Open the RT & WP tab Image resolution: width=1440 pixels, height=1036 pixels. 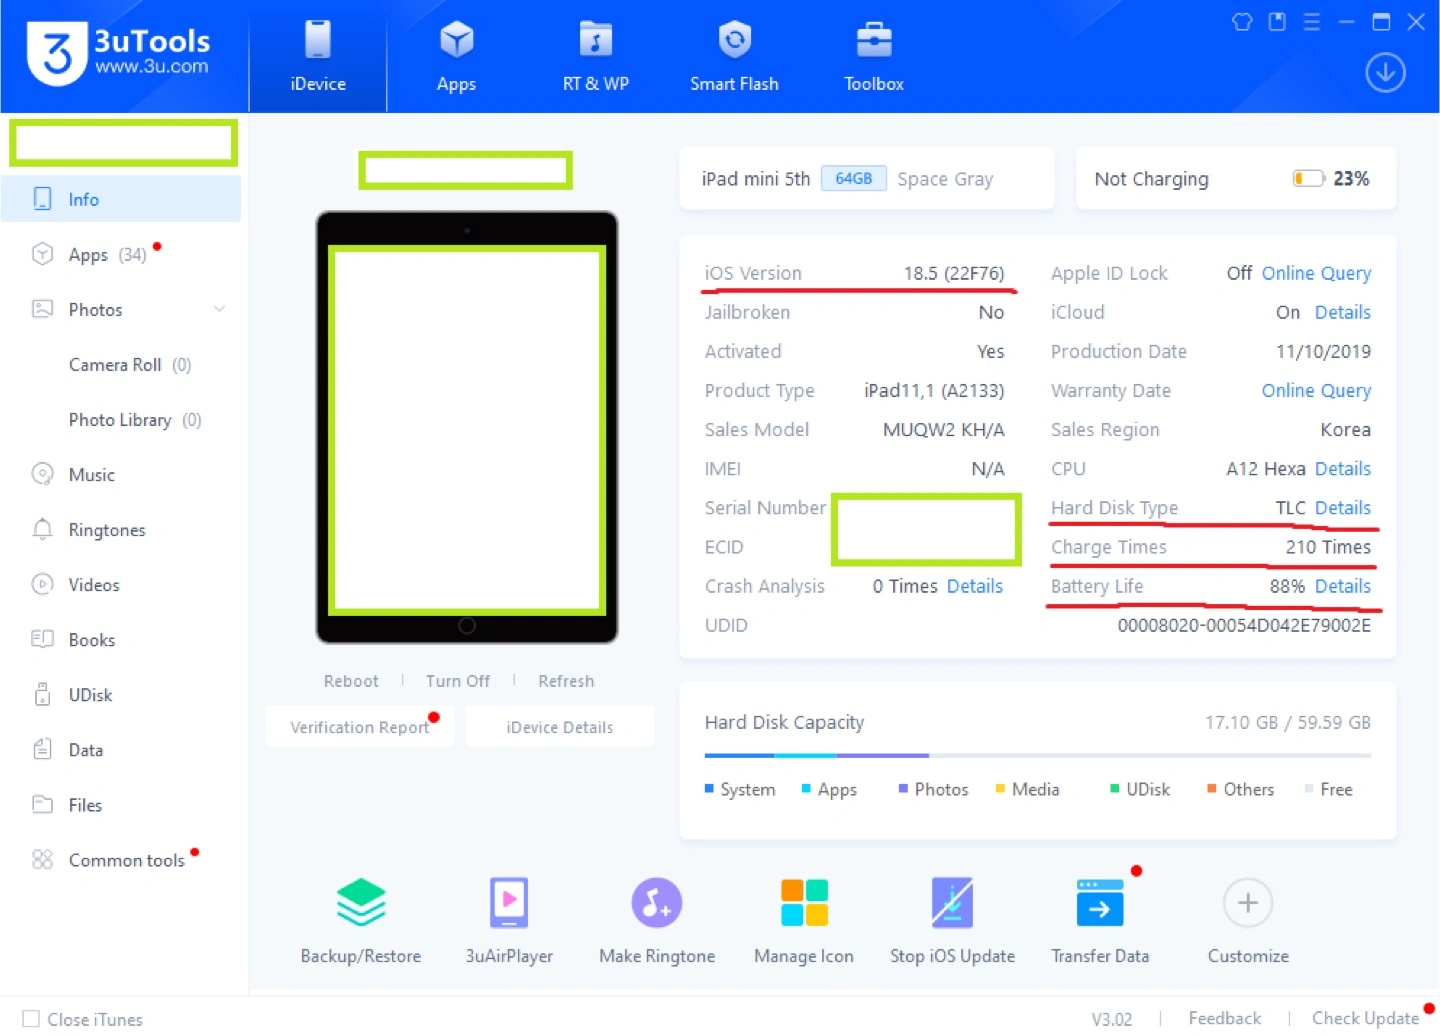point(595,57)
